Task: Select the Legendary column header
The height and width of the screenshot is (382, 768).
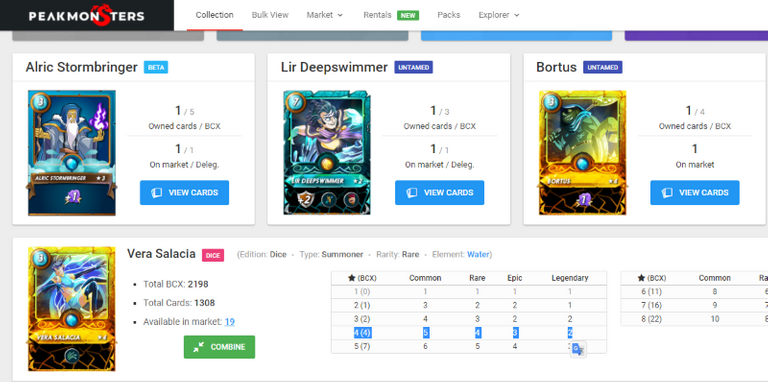Action: 570,278
